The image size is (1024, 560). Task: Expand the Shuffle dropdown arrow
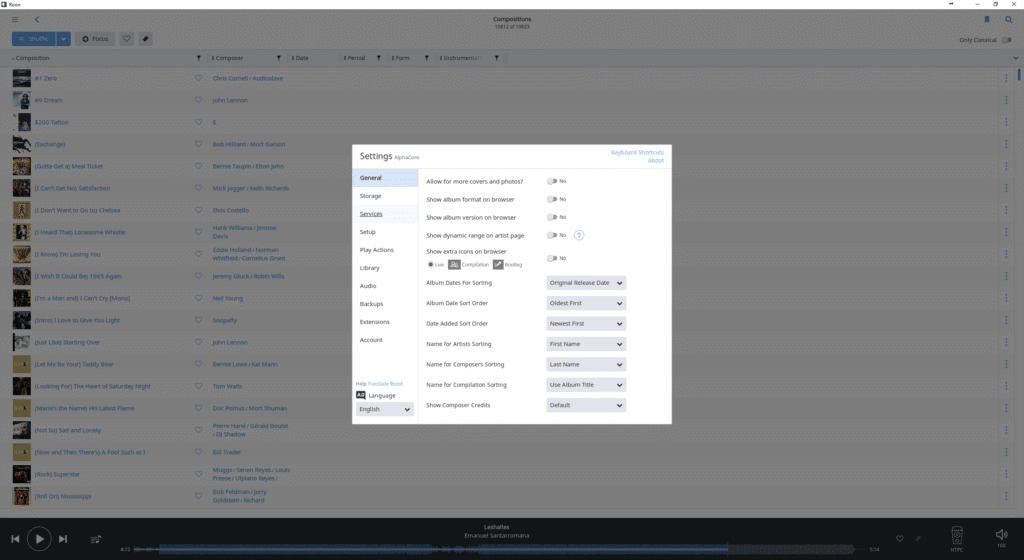click(63, 39)
